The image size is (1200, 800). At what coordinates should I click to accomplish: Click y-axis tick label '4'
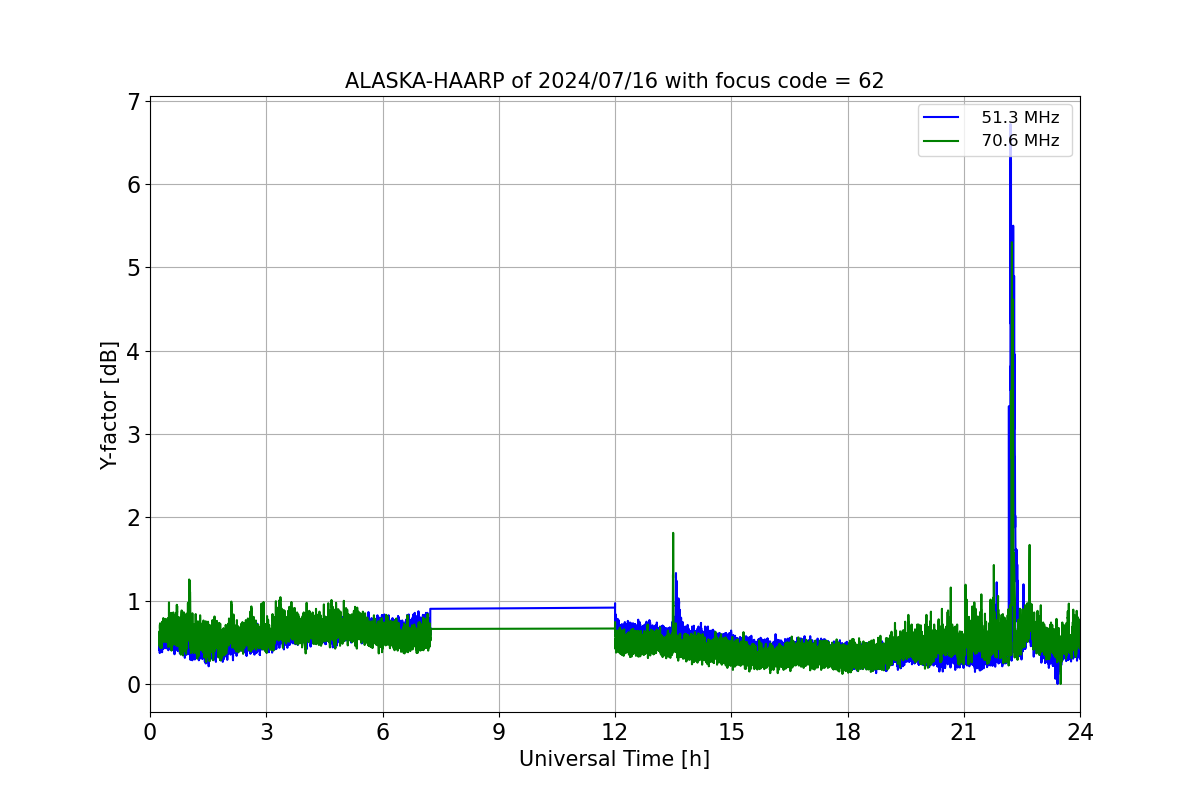[x=134, y=351]
